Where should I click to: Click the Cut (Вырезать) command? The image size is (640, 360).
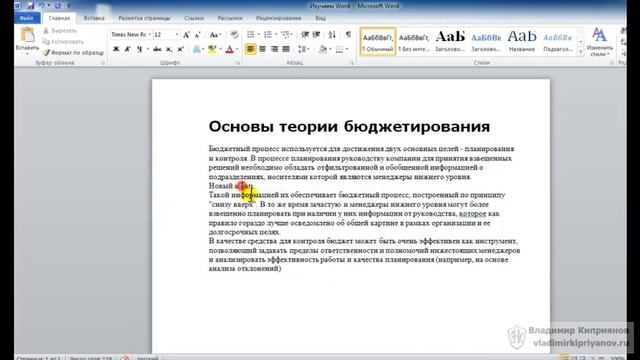click(60, 31)
